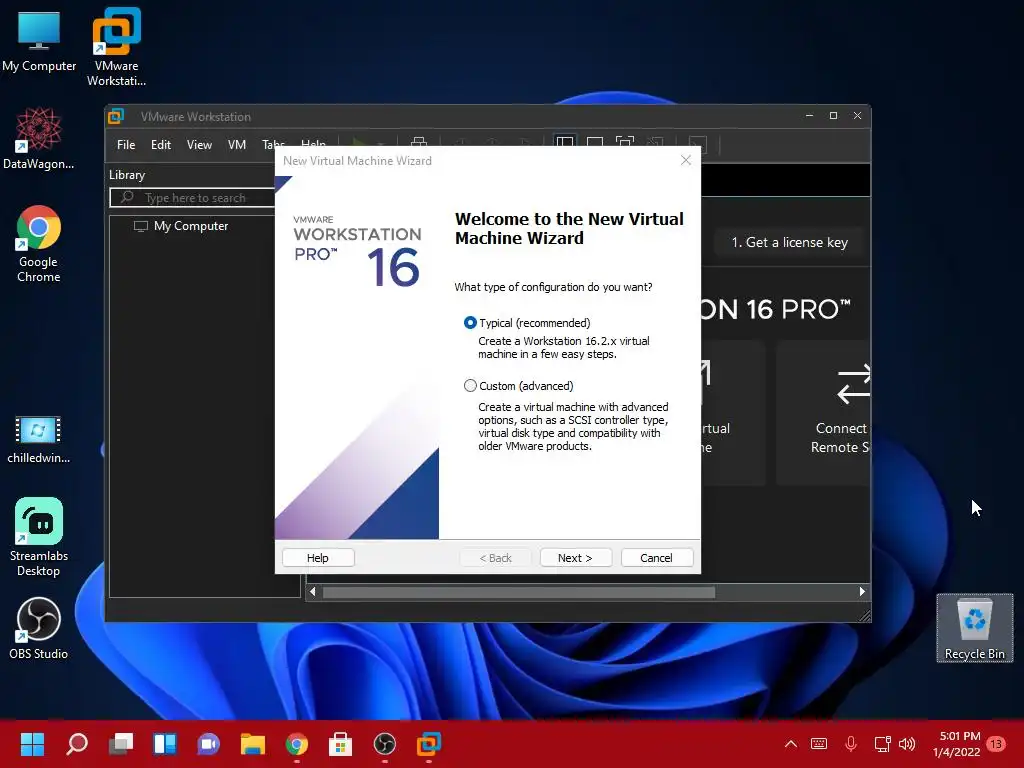This screenshot has width=1024, height=768.
Task: Open Help from the wizard dialog
Action: pos(318,558)
